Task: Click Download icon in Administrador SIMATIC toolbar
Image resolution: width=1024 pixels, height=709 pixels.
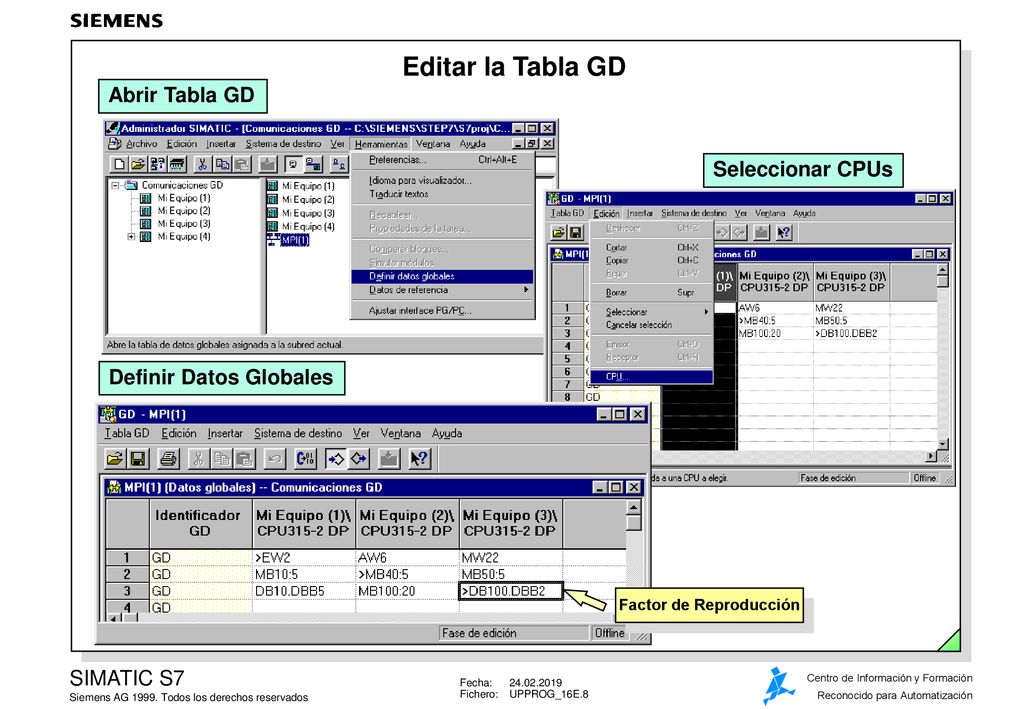Action: point(268,165)
